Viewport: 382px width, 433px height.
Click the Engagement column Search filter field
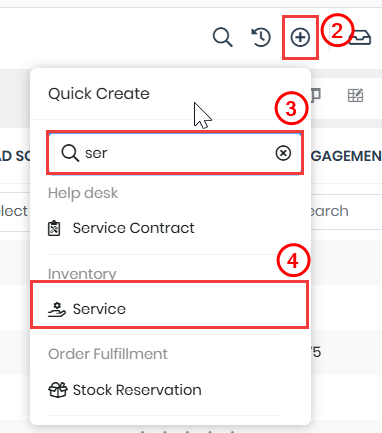(x=346, y=211)
